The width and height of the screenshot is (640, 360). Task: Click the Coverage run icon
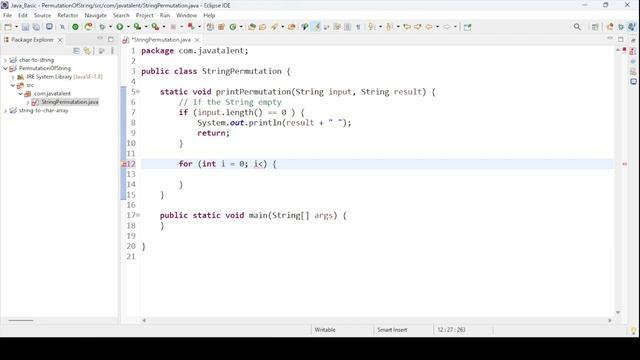(138, 27)
